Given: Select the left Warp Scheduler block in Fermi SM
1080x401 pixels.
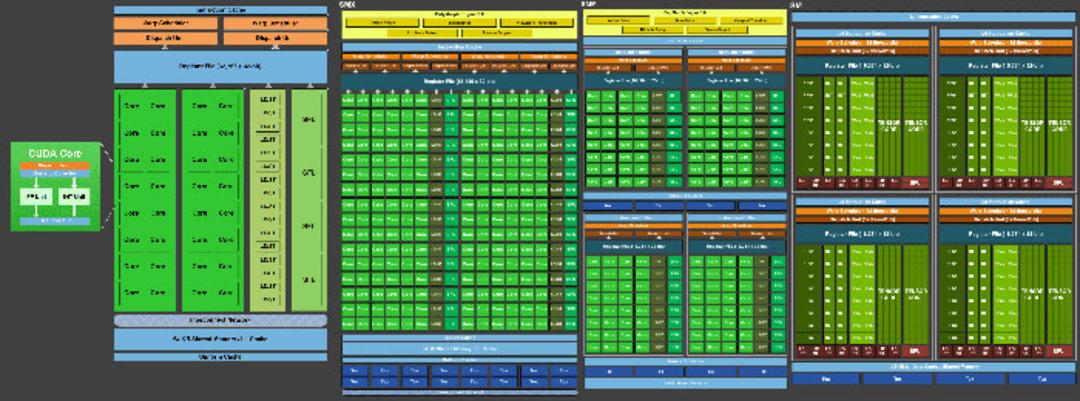Looking at the screenshot, I should click(x=165, y=23).
